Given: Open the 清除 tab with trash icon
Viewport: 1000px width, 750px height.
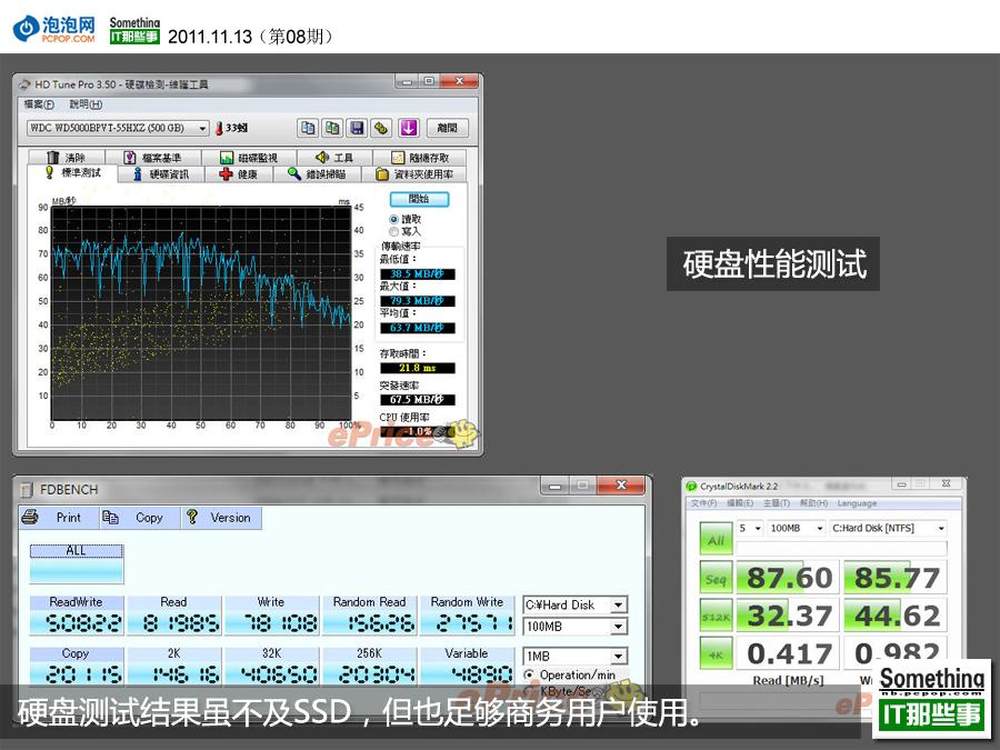Looking at the screenshot, I should (x=66, y=157).
